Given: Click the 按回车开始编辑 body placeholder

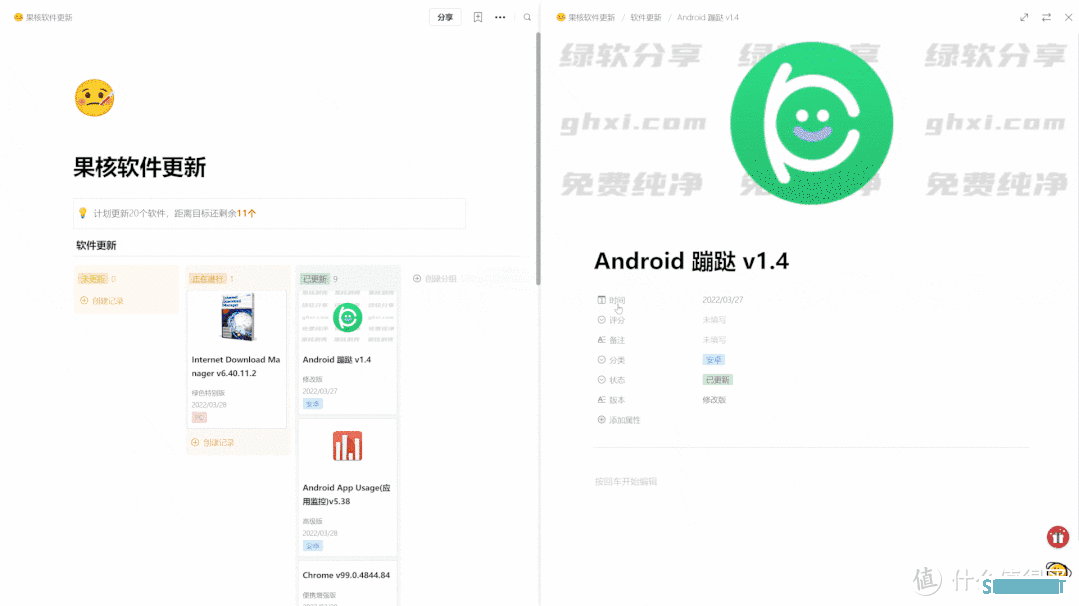Looking at the screenshot, I should (626, 481).
